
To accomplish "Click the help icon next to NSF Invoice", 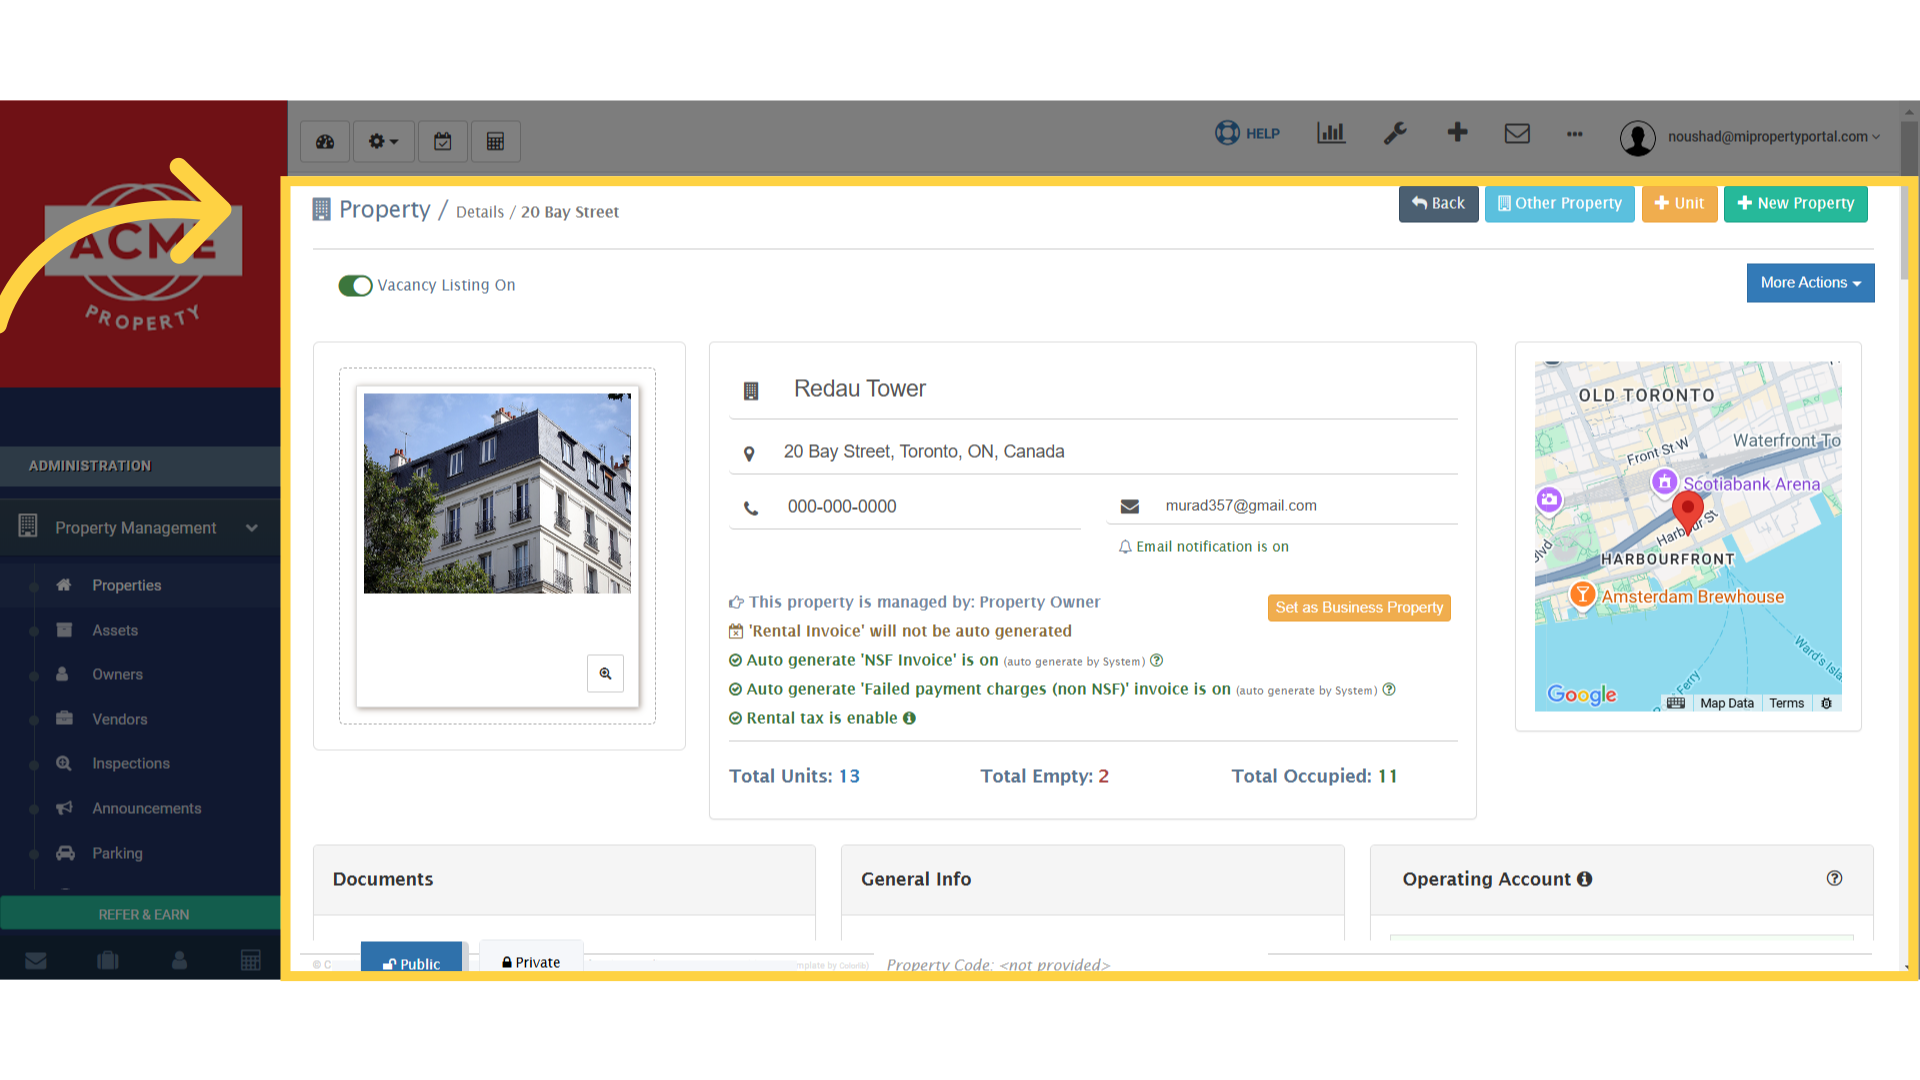I will click(x=1157, y=660).
